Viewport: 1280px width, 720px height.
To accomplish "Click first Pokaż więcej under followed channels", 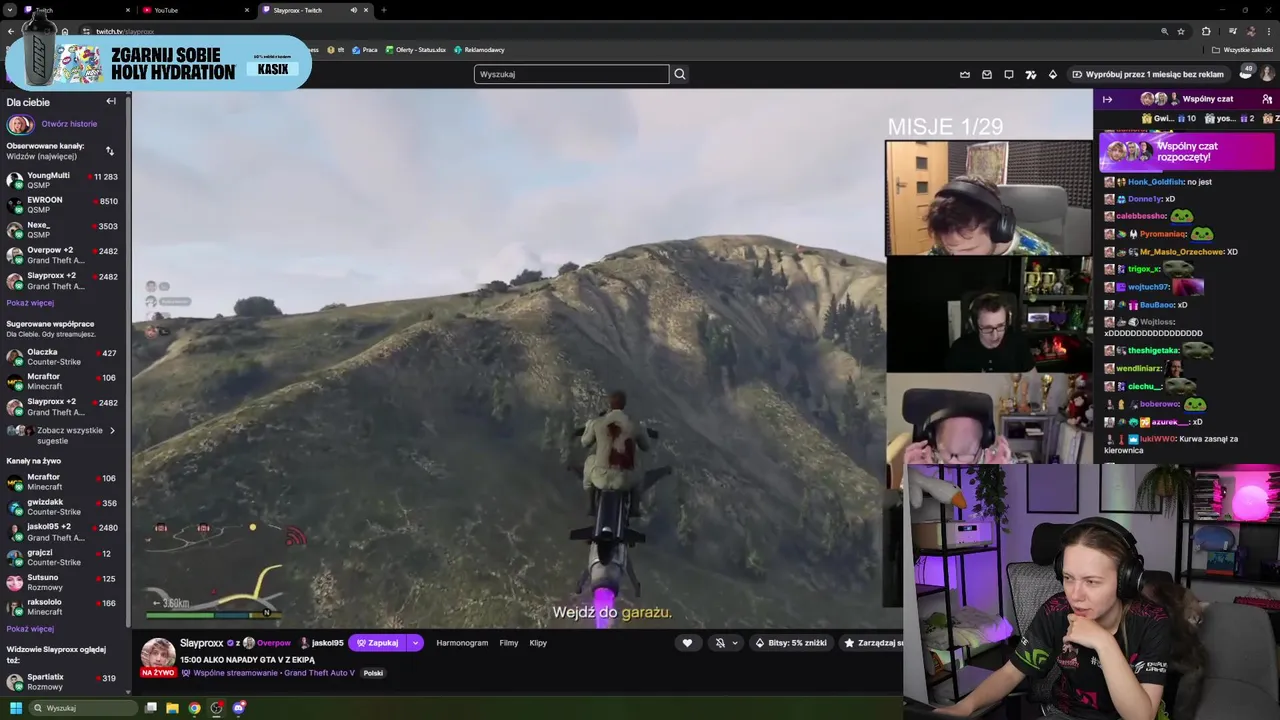I will (30, 303).
